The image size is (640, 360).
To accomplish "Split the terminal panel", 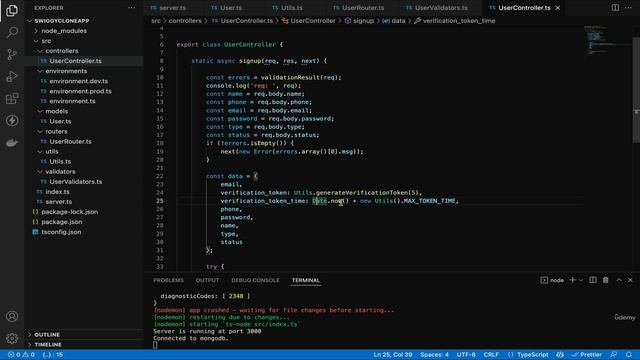I will click(x=593, y=280).
